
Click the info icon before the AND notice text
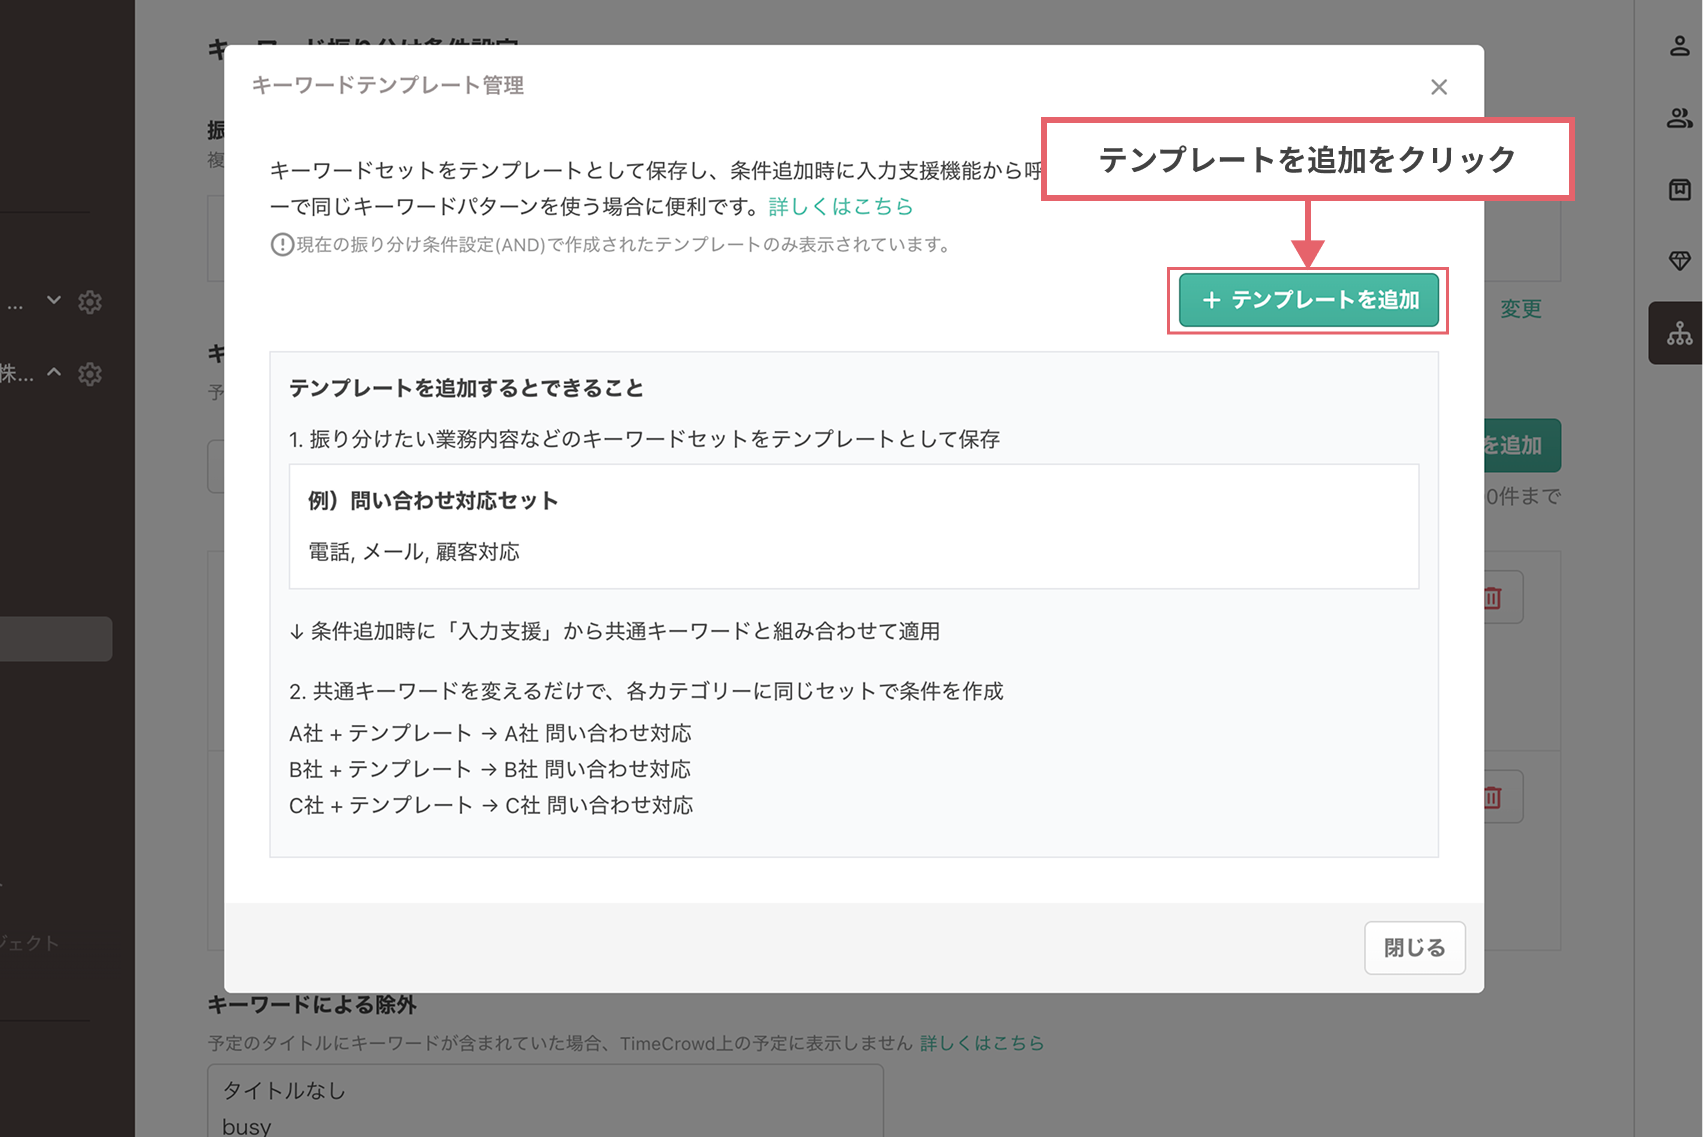coord(281,244)
